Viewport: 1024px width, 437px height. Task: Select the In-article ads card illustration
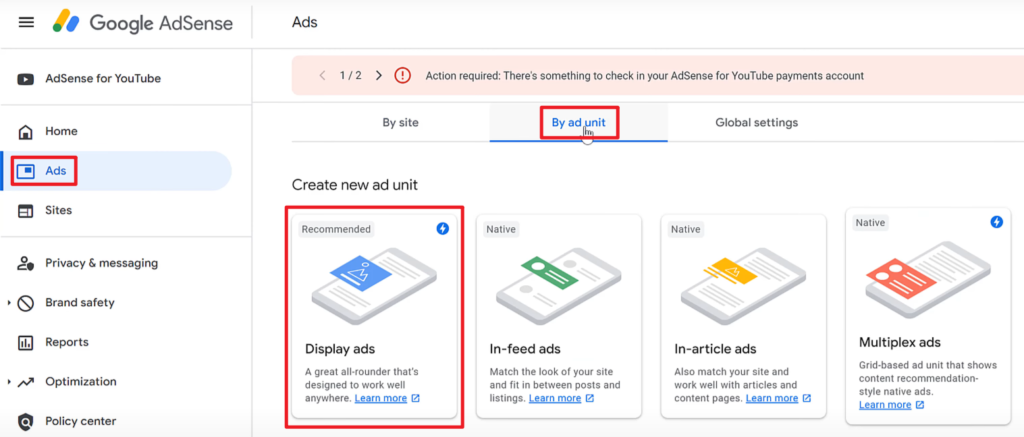click(744, 285)
